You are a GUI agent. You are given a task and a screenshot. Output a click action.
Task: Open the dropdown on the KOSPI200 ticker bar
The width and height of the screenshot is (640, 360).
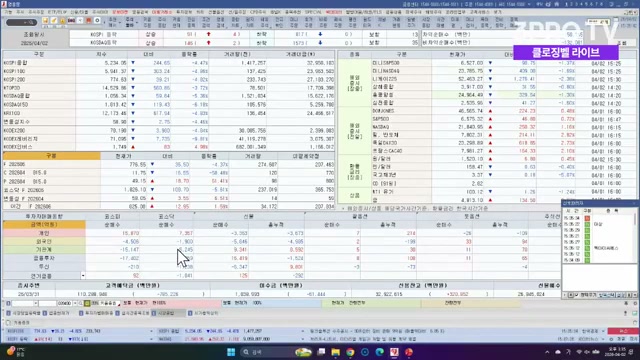pyautogui.click(x=151, y=331)
